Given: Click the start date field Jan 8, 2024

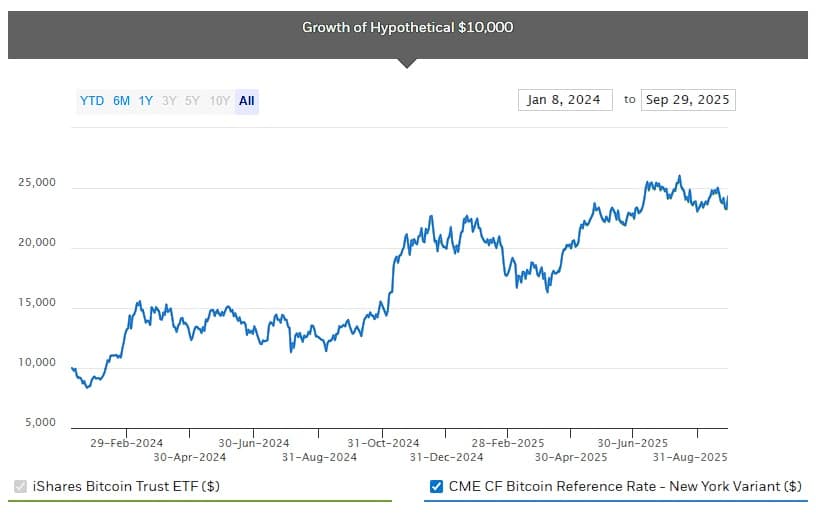Looking at the screenshot, I should tap(565, 100).
